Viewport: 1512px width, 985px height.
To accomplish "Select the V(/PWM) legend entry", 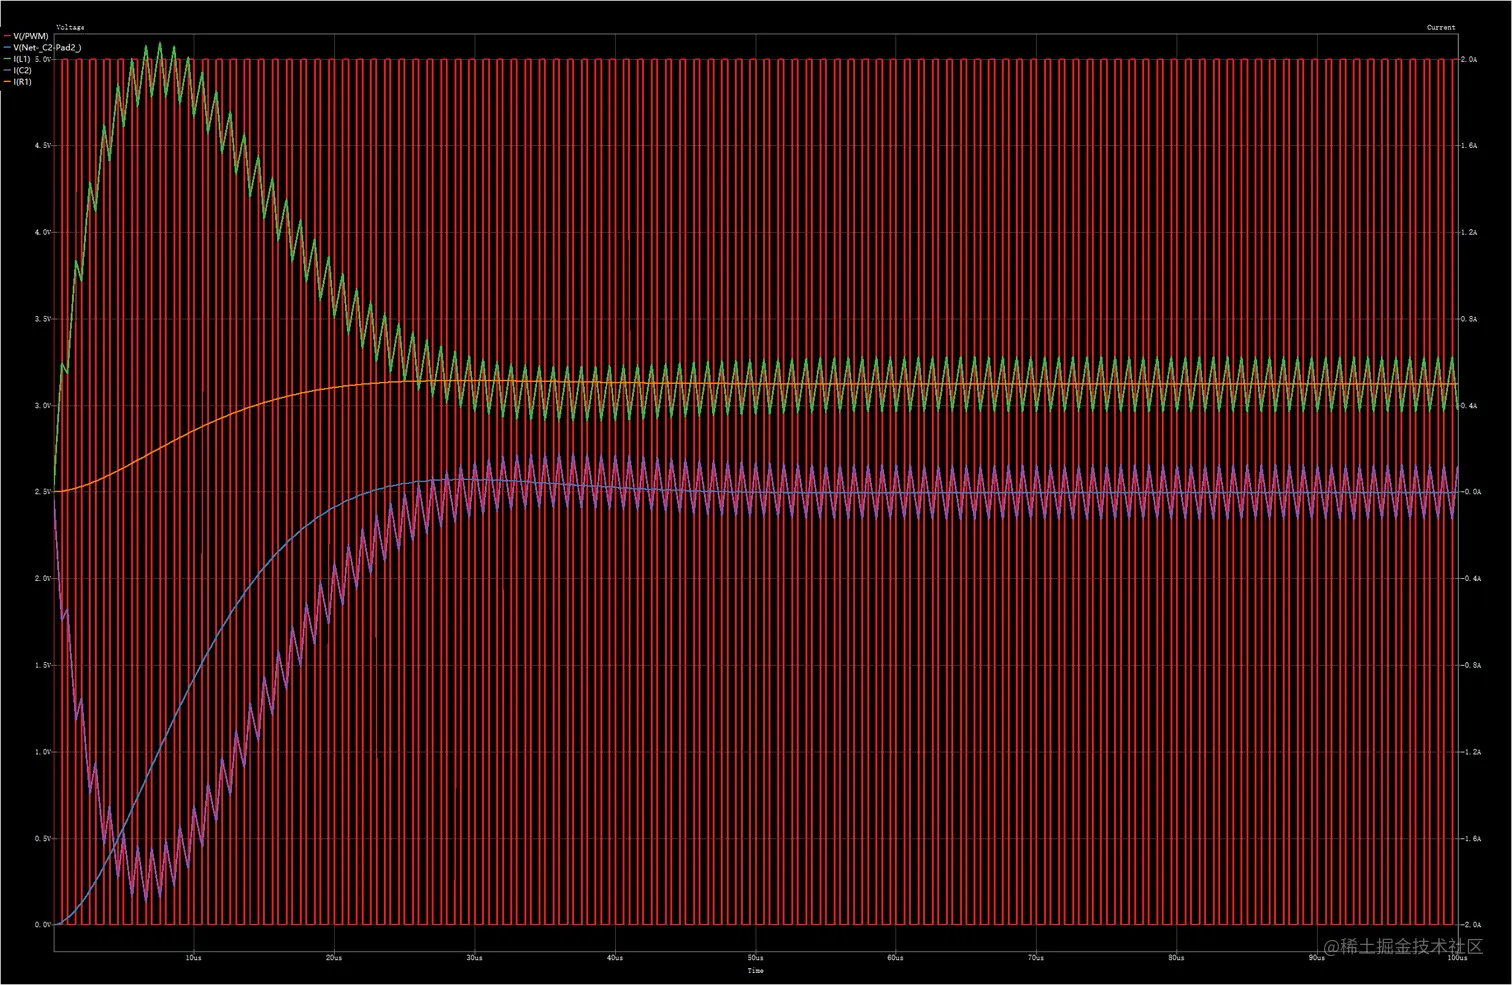I will pos(27,36).
